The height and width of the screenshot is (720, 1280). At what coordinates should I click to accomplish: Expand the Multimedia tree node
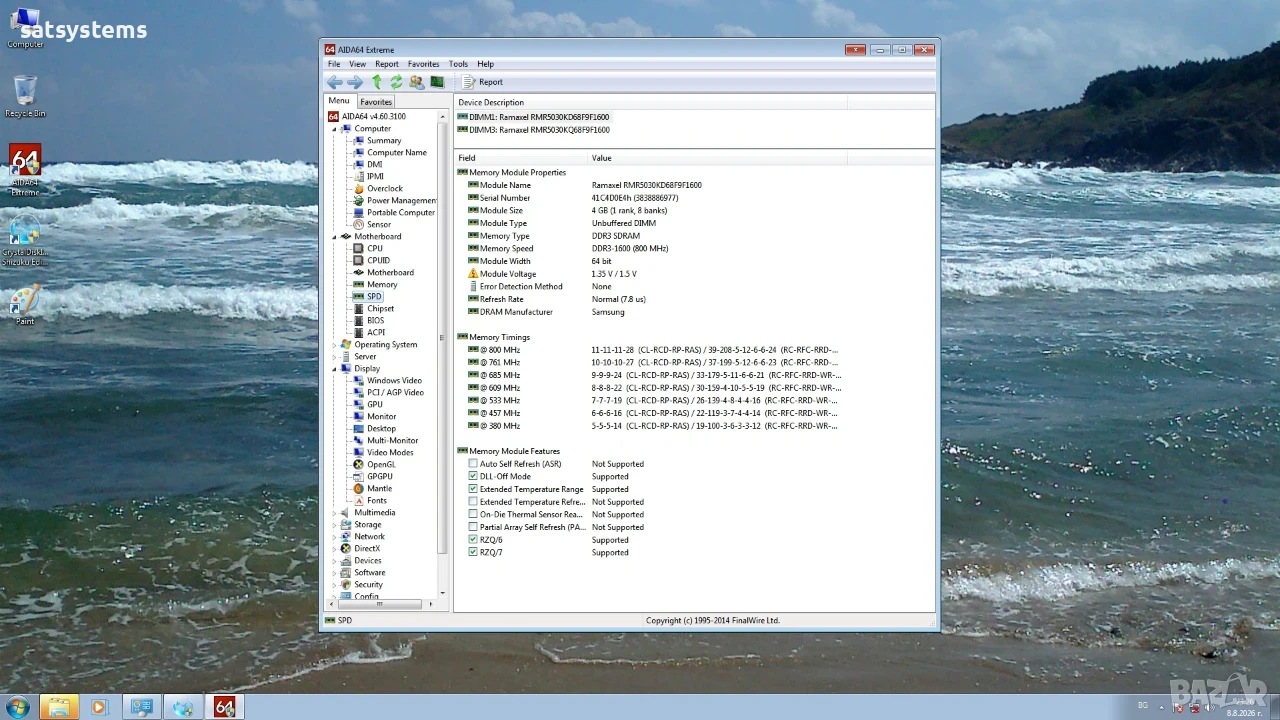point(335,513)
